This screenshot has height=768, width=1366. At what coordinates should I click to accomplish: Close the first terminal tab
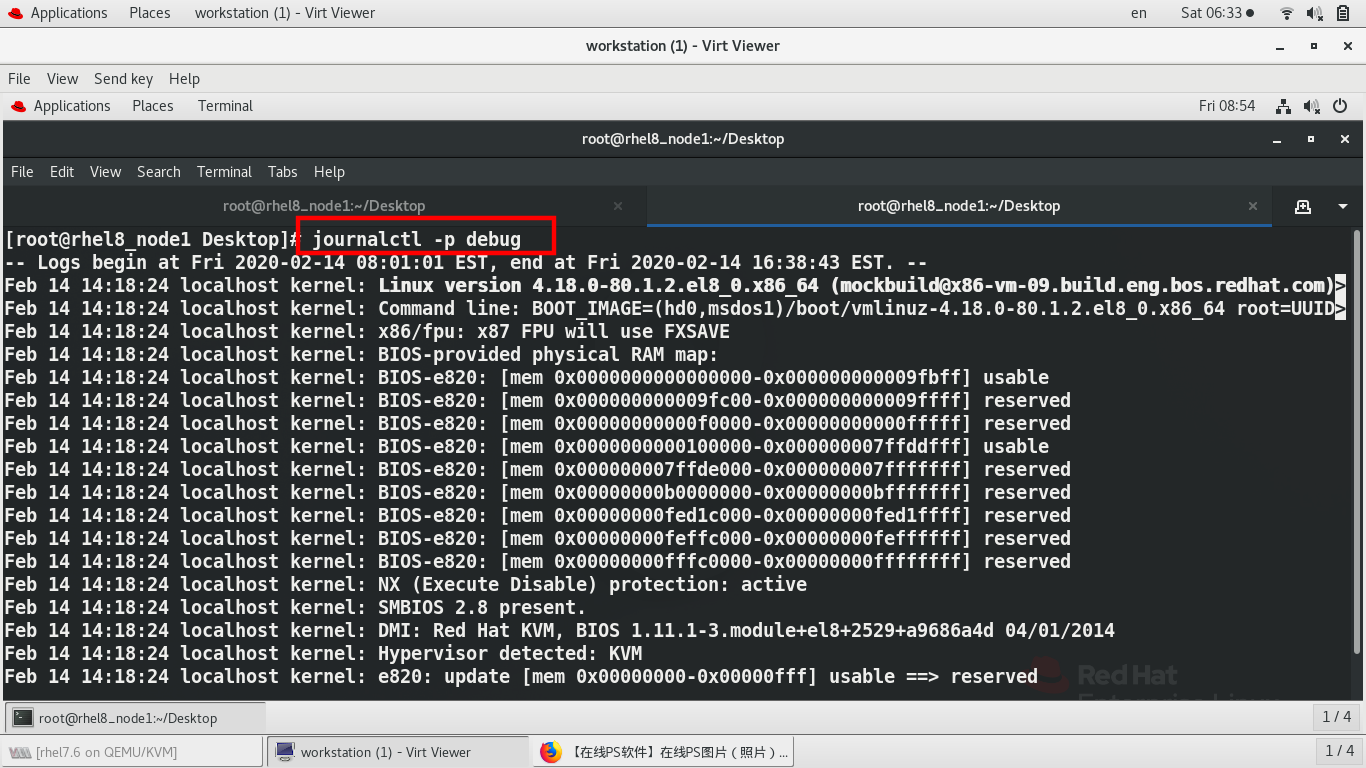point(618,206)
